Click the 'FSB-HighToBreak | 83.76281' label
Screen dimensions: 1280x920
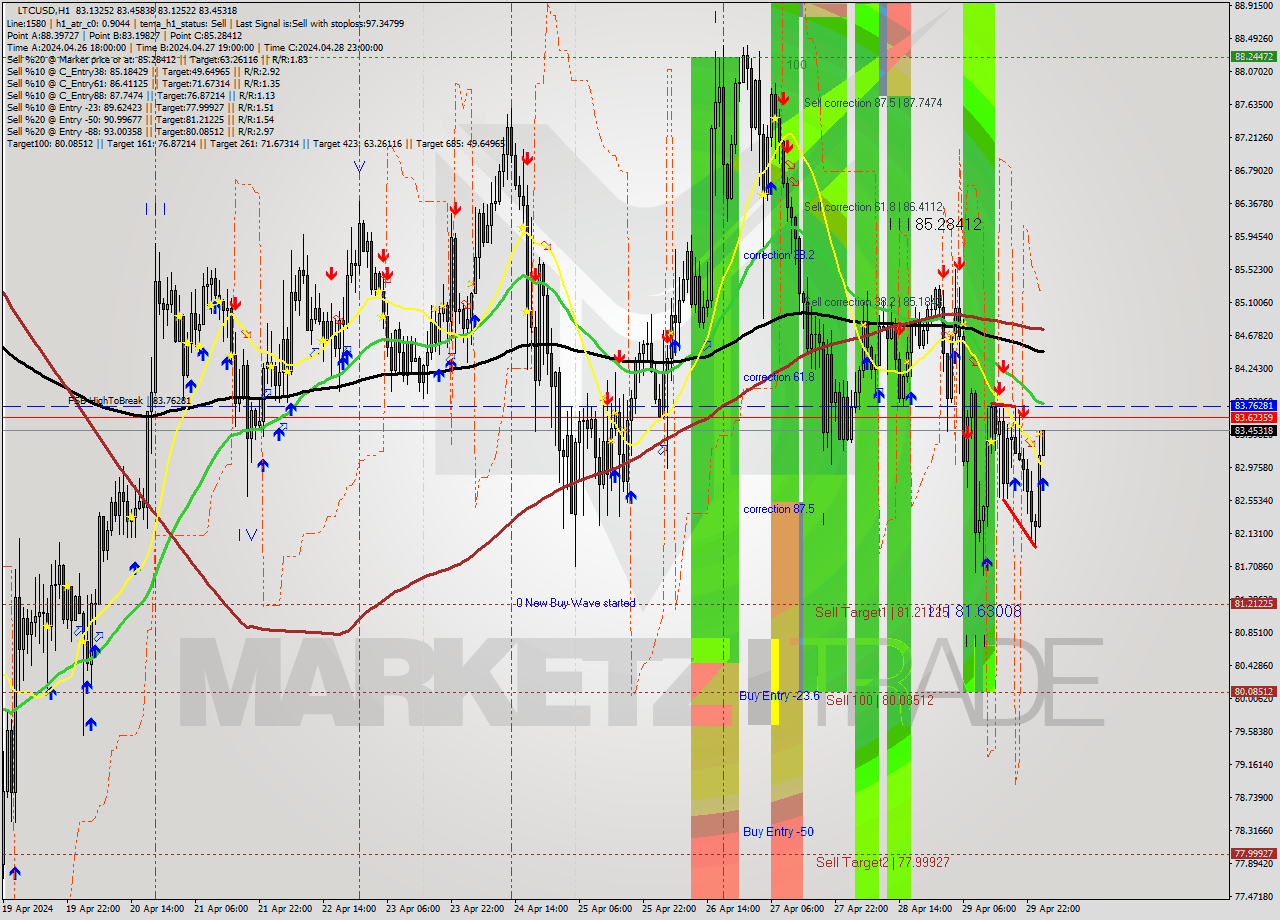pos(130,401)
